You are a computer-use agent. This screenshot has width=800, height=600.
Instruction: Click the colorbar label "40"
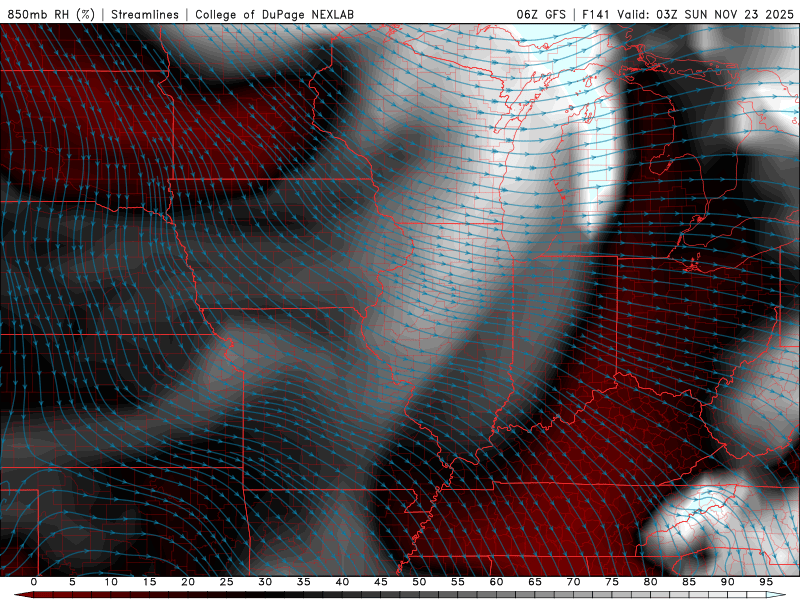(342, 582)
